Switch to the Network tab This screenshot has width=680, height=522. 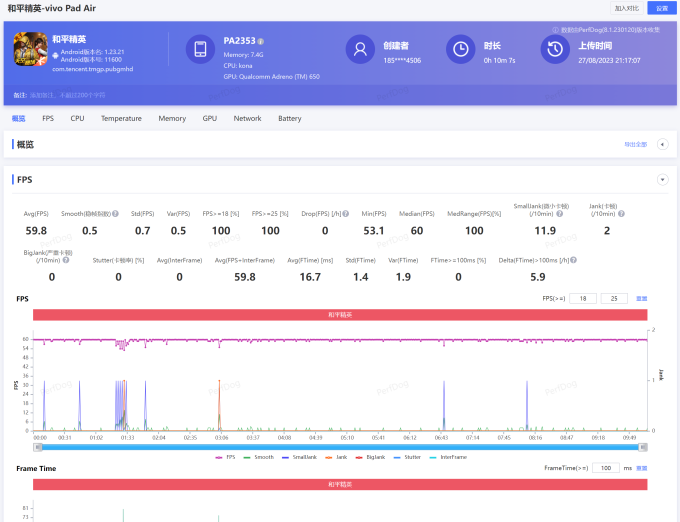[x=247, y=118]
